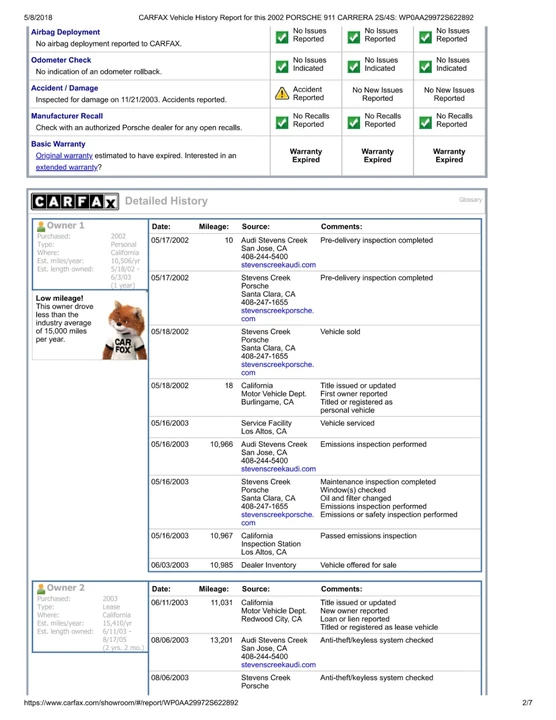
Task: Click the First owner reported comment
Action: tap(354, 394)
